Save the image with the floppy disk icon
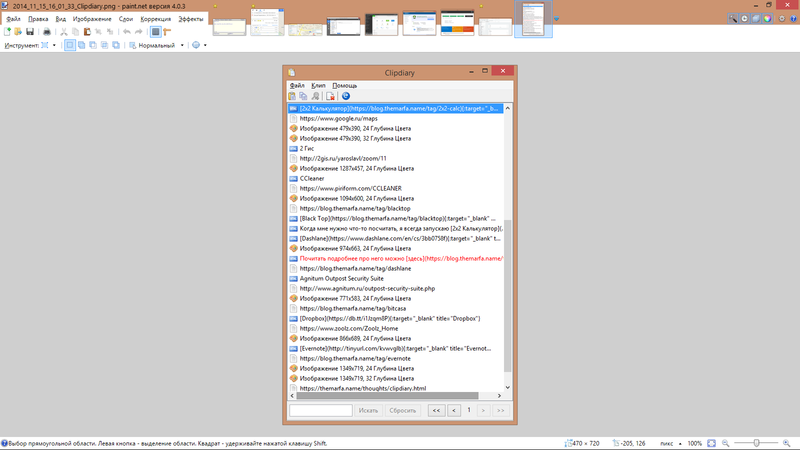800x450 pixels. pyautogui.click(x=30, y=32)
